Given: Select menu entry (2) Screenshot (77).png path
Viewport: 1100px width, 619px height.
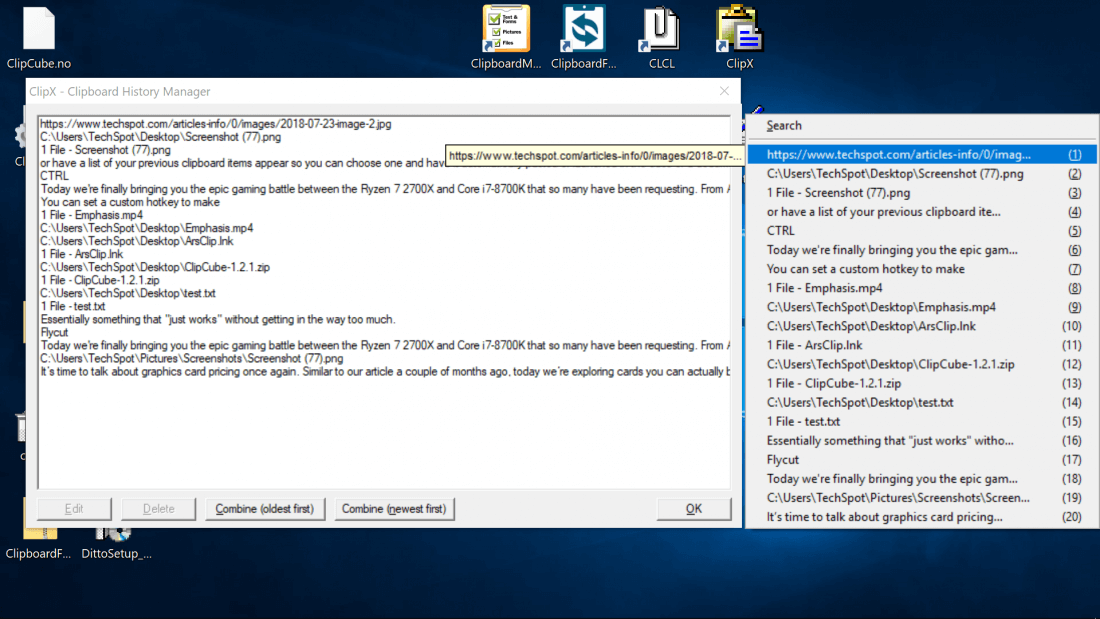Looking at the screenshot, I should click(x=923, y=173).
